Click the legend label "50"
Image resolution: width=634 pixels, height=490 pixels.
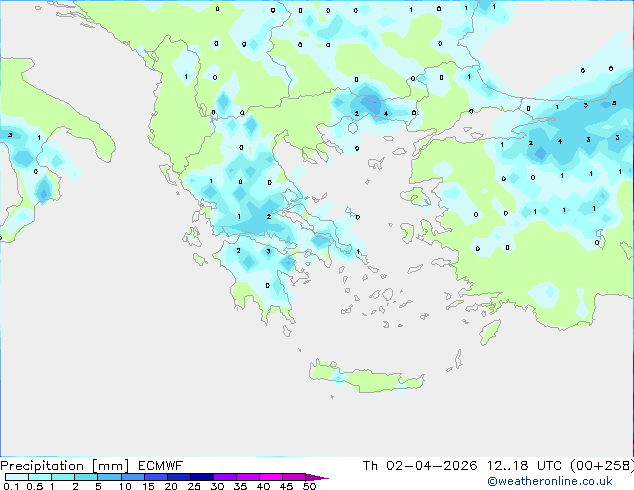(x=309, y=486)
